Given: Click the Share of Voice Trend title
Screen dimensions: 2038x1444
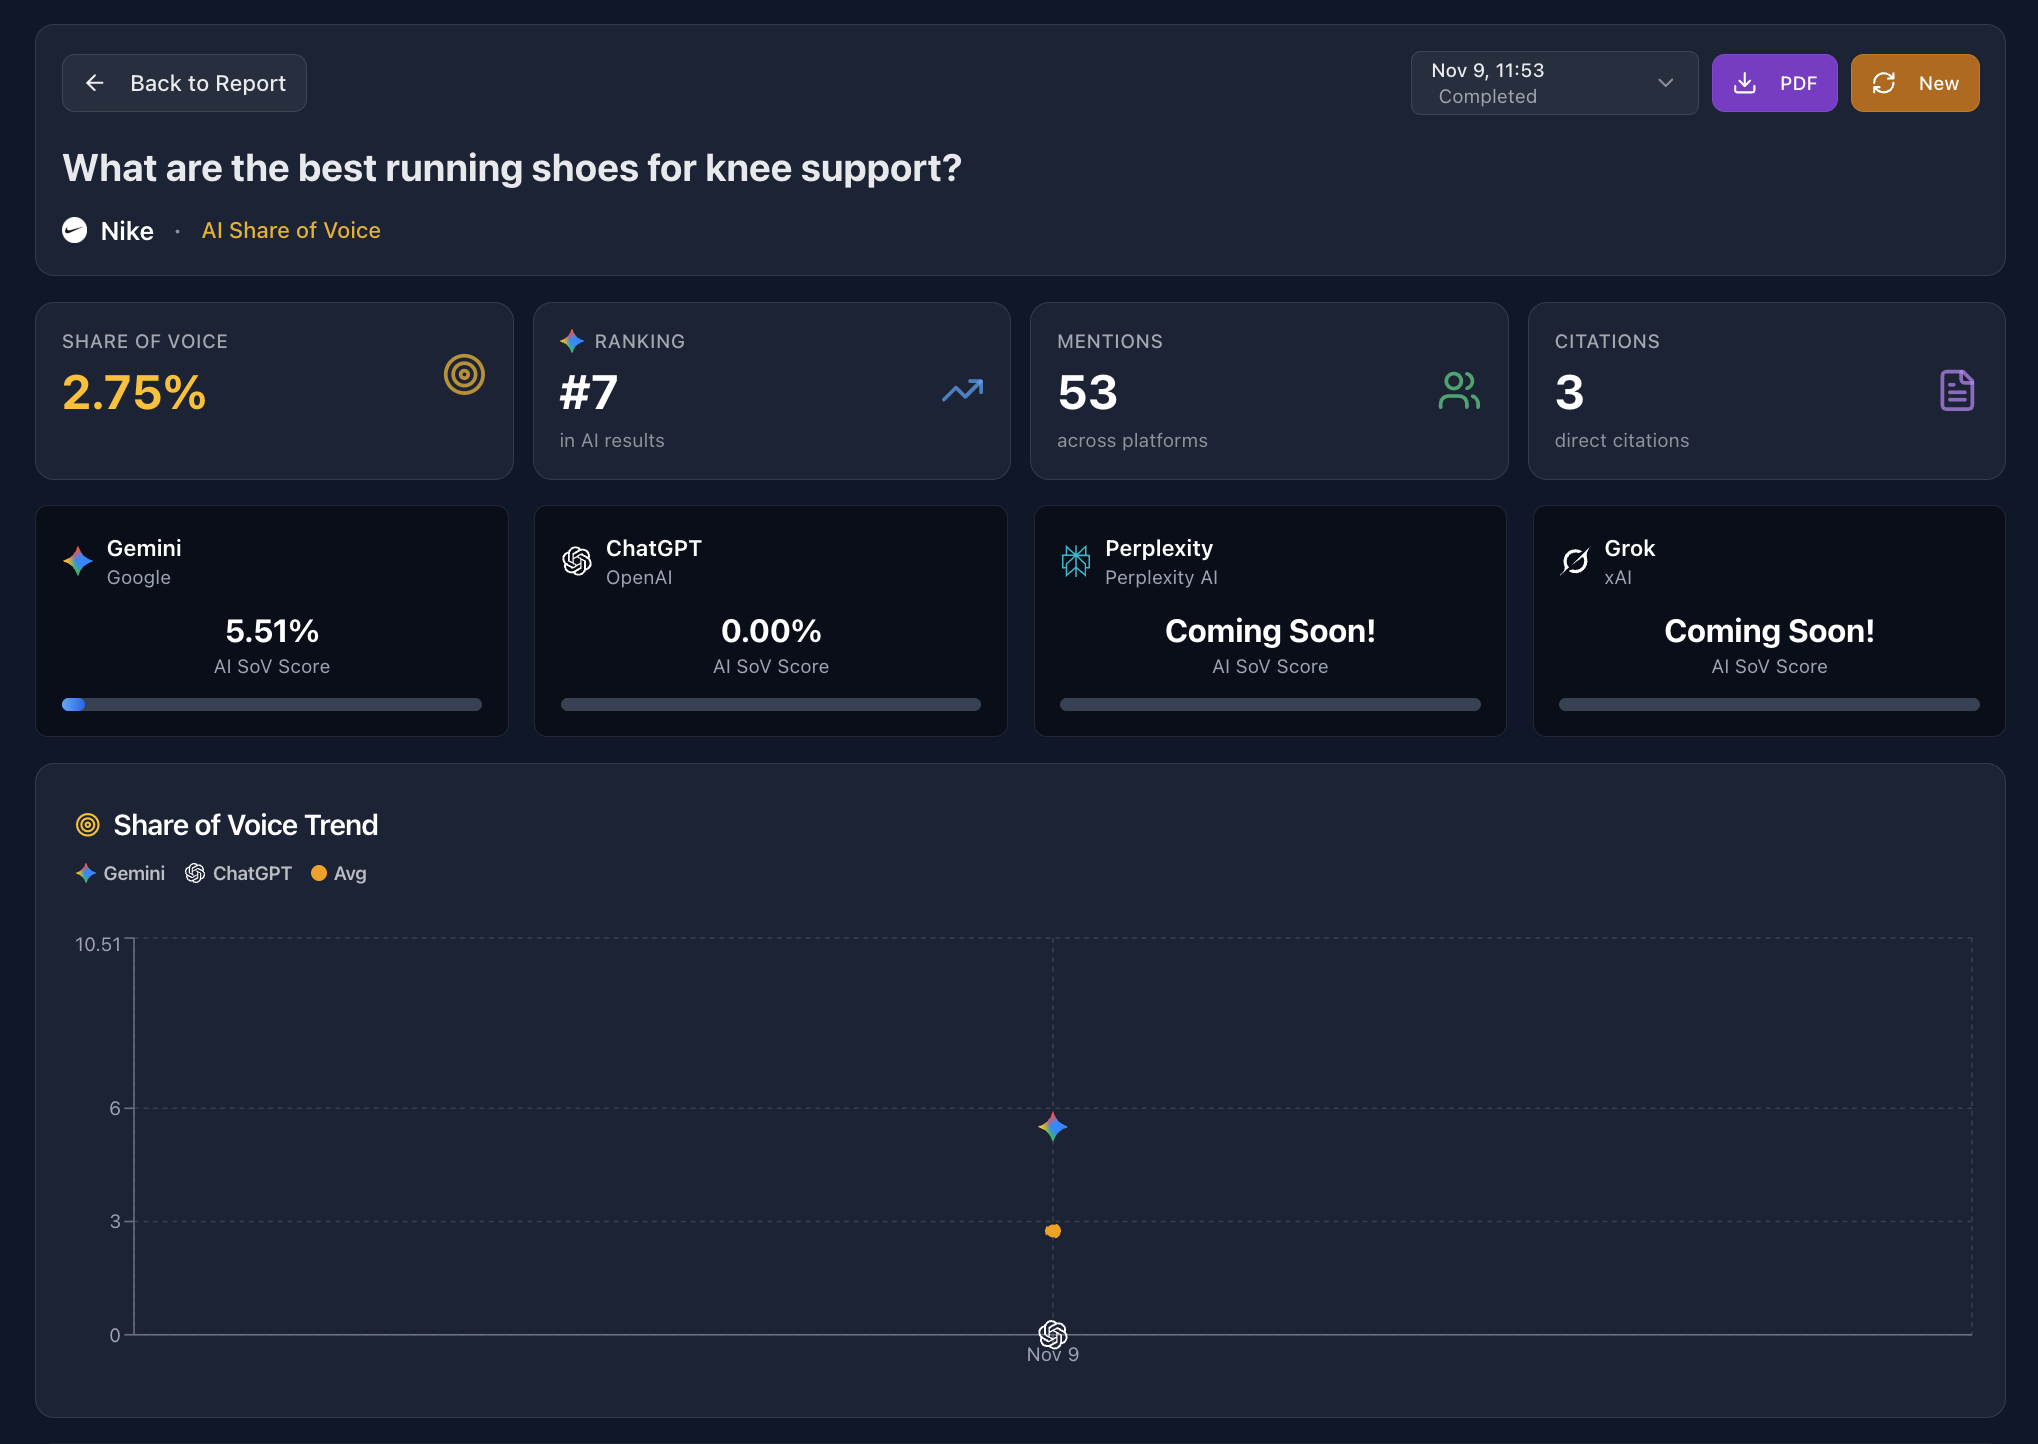Looking at the screenshot, I should click(x=246, y=825).
